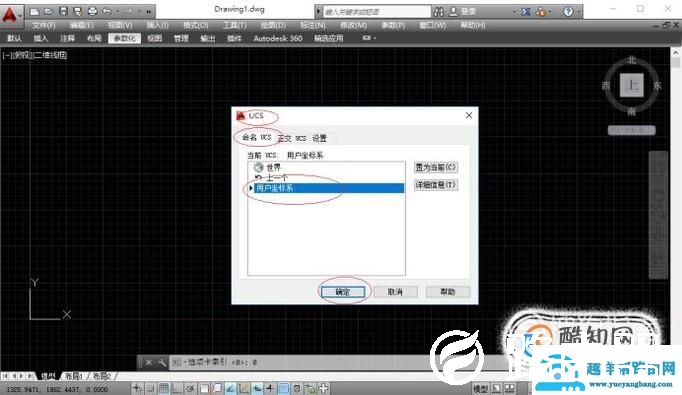Toggle 3D Object Snap in status bar

[217, 388]
